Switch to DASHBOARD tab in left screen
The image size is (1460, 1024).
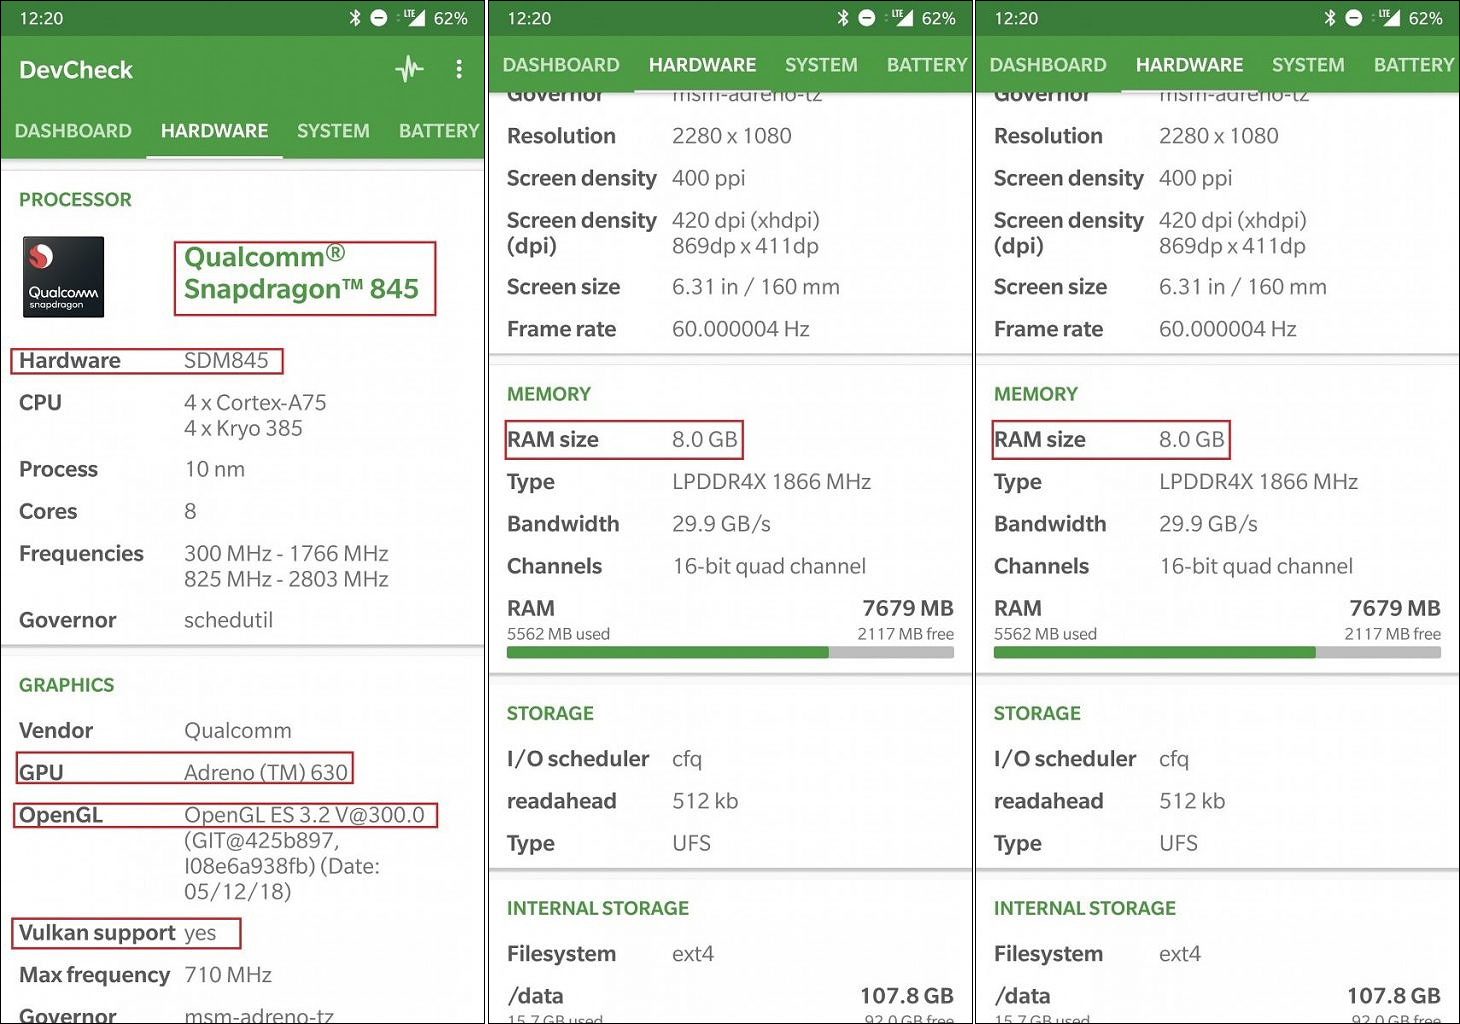click(x=73, y=131)
